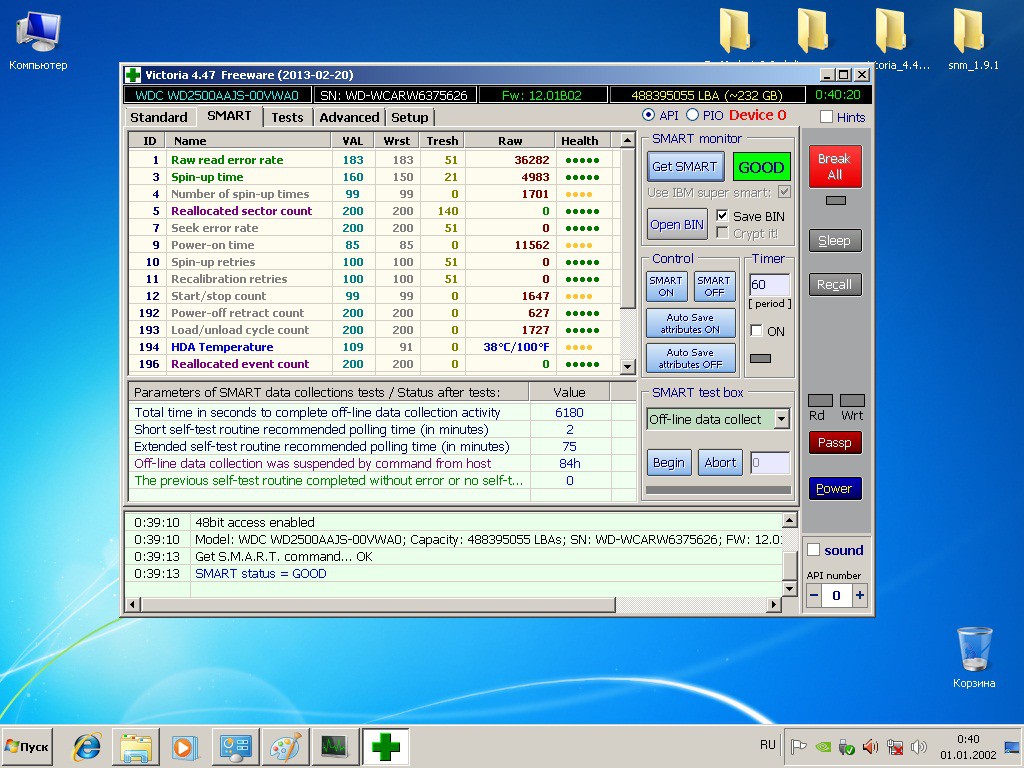Enable the Hints checkbox
This screenshot has width=1024, height=768.
click(x=826, y=117)
